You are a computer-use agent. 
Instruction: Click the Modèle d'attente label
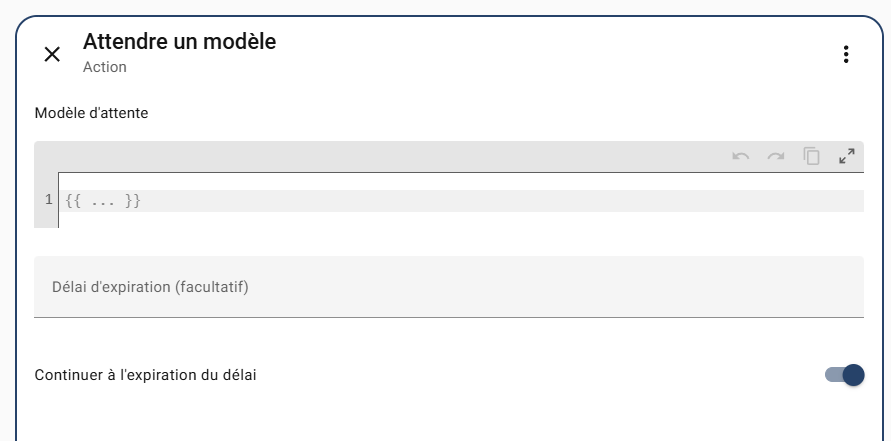tap(91, 113)
